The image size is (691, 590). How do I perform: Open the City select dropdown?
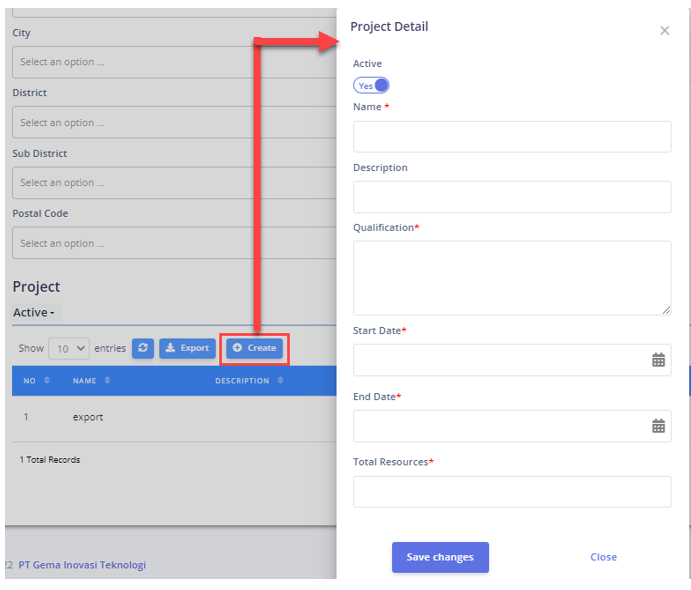click(x=174, y=62)
